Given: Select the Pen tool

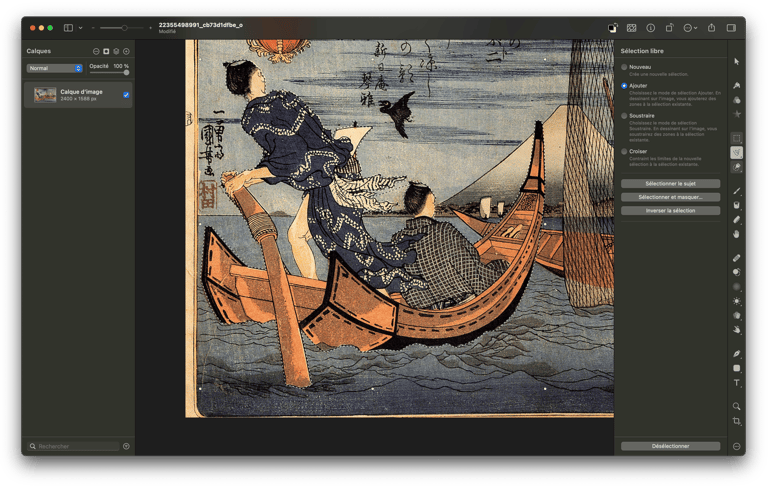Looking at the screenshot, I should [x=736, y=354].
